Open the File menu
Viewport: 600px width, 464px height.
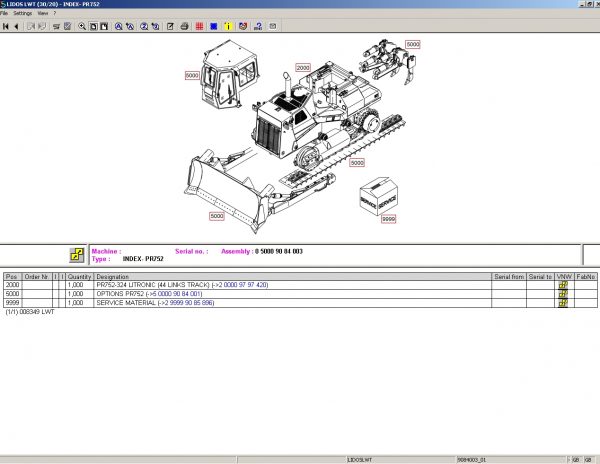5,14
